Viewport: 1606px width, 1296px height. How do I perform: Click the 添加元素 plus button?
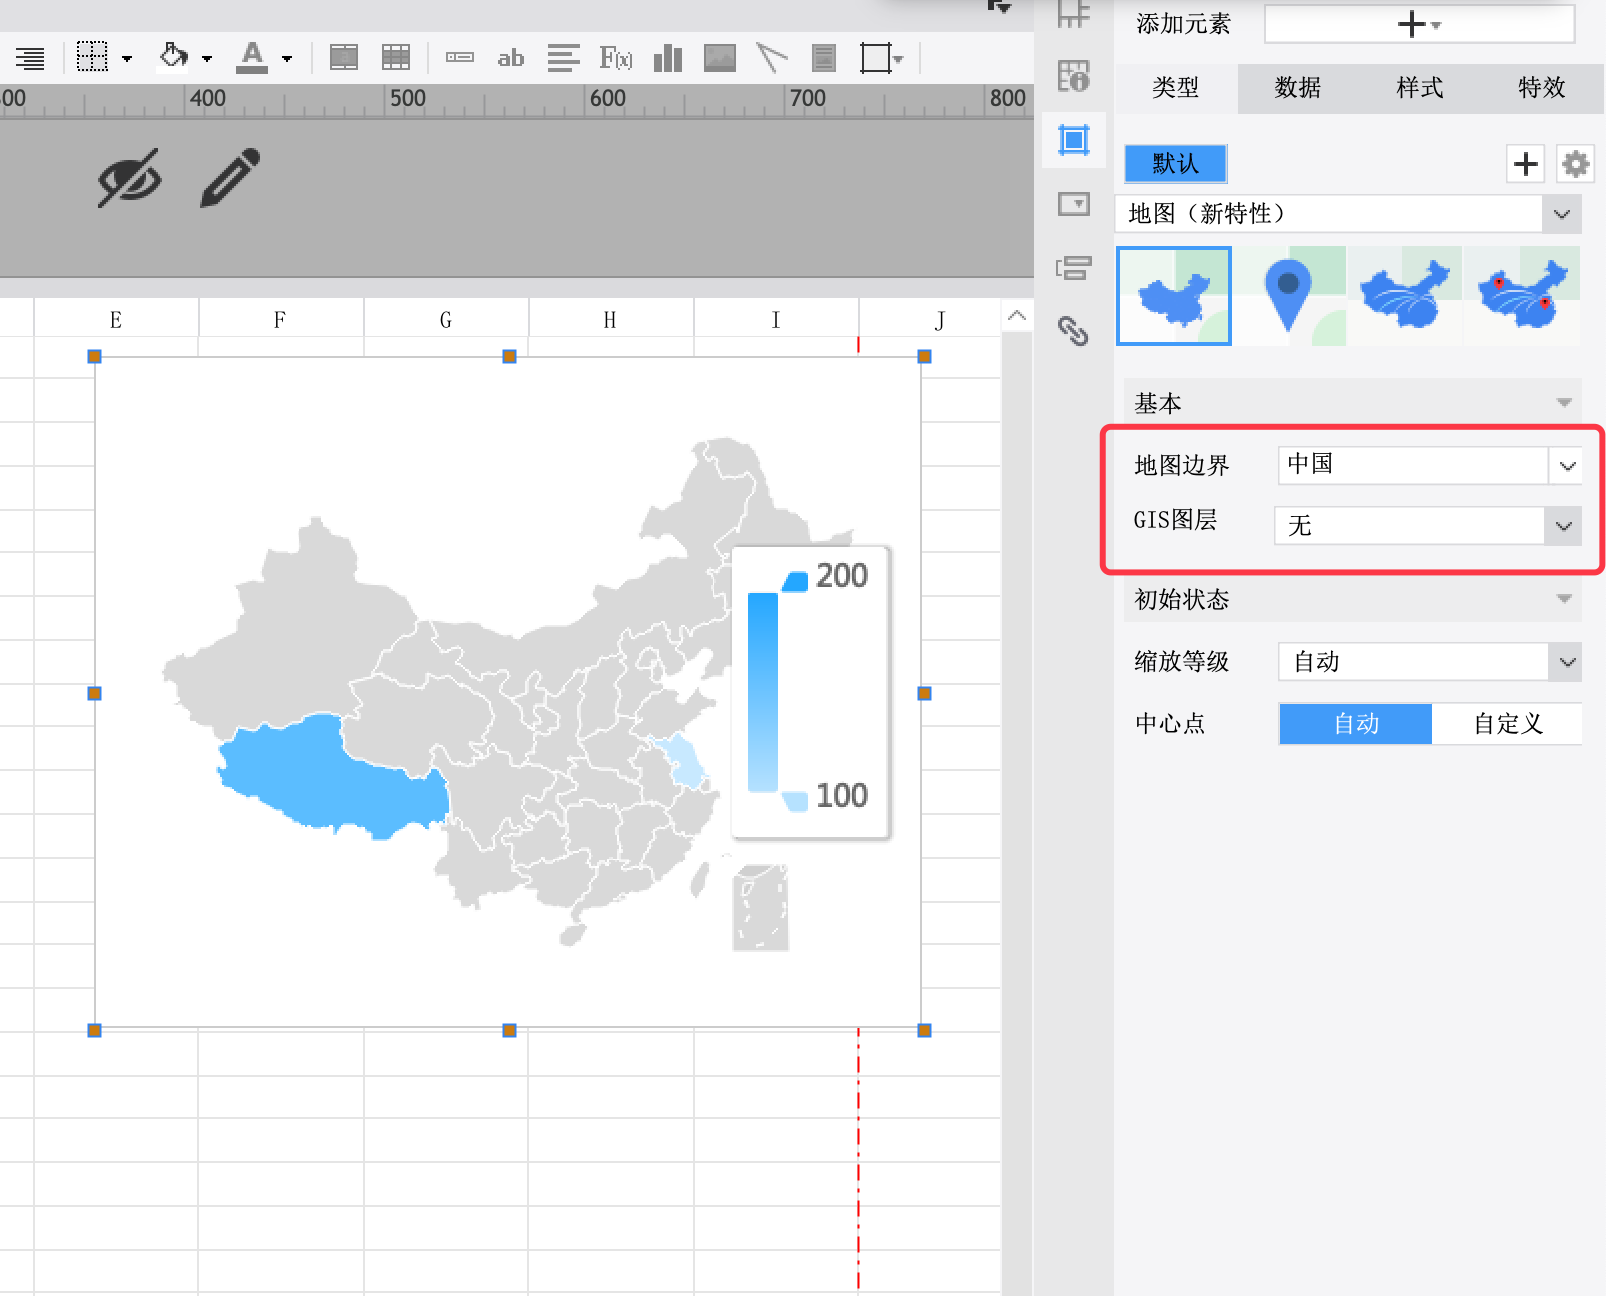[x=1418, y=24]
